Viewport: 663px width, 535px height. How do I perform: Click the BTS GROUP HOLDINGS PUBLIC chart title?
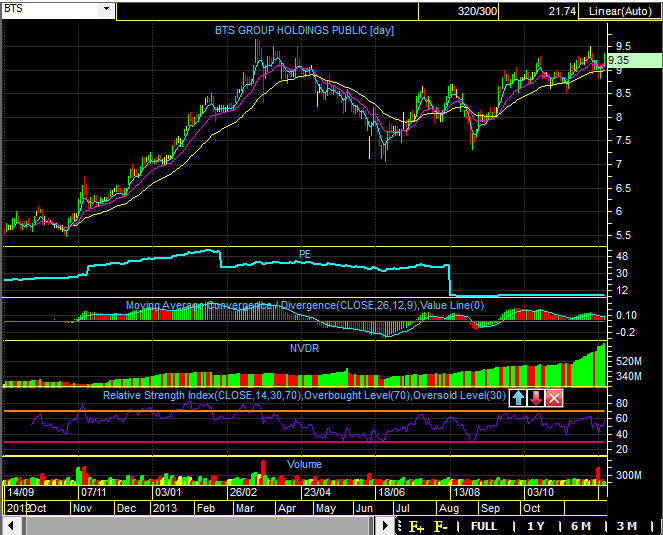[x=305, y=30]
